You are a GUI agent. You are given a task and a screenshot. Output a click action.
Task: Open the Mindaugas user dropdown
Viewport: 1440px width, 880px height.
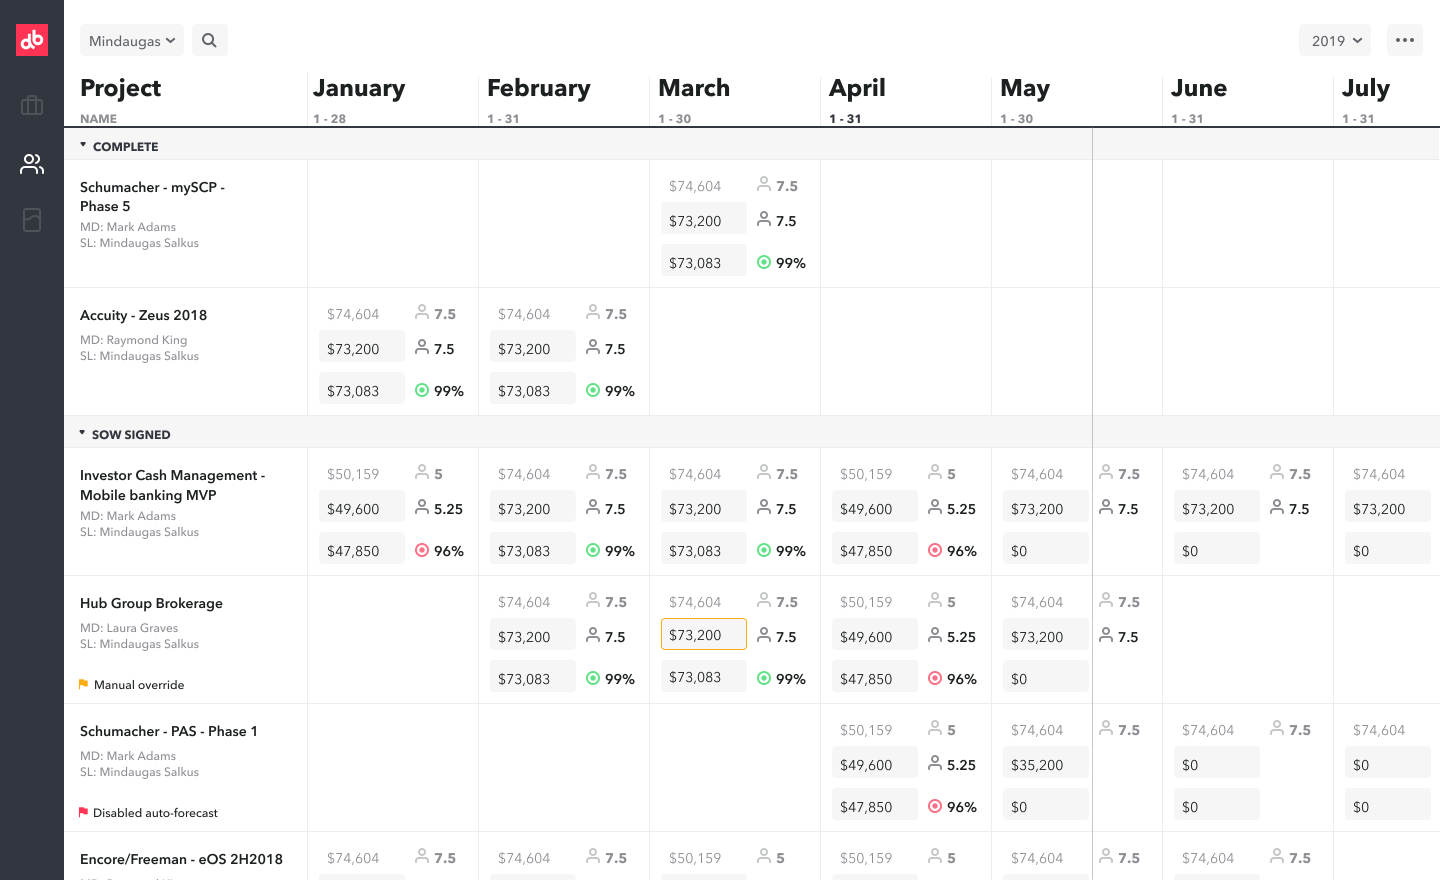[x=132, y=40]
